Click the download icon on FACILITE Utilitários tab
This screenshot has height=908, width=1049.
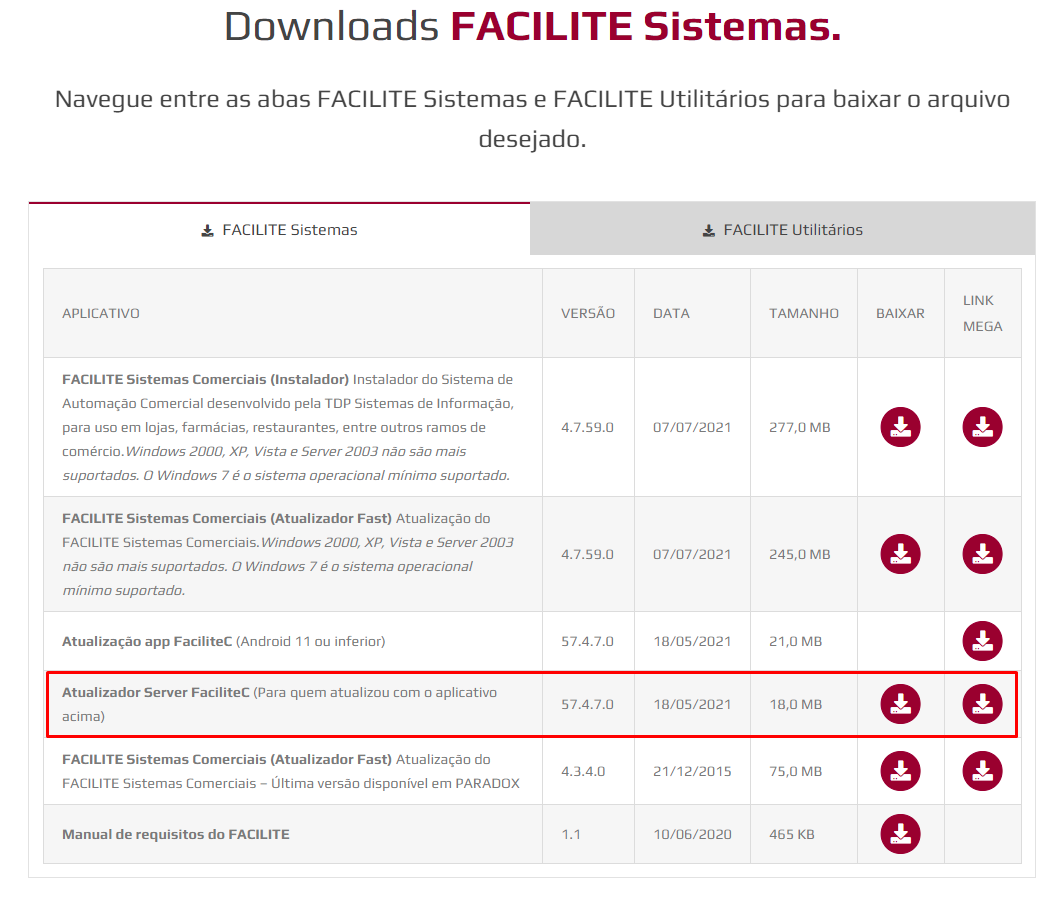pyautogui.click(x=708, y=231)
